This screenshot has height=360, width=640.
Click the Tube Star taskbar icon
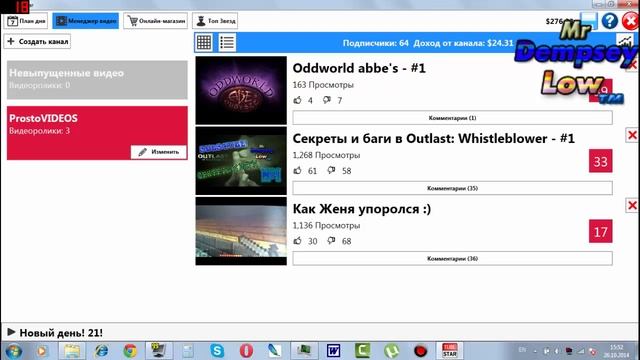pos(450,351)
